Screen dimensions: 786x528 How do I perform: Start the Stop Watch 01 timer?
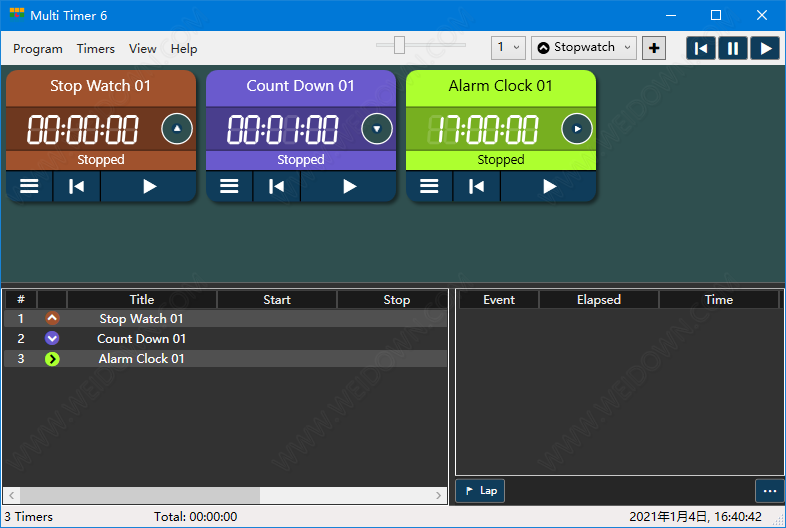149,186
